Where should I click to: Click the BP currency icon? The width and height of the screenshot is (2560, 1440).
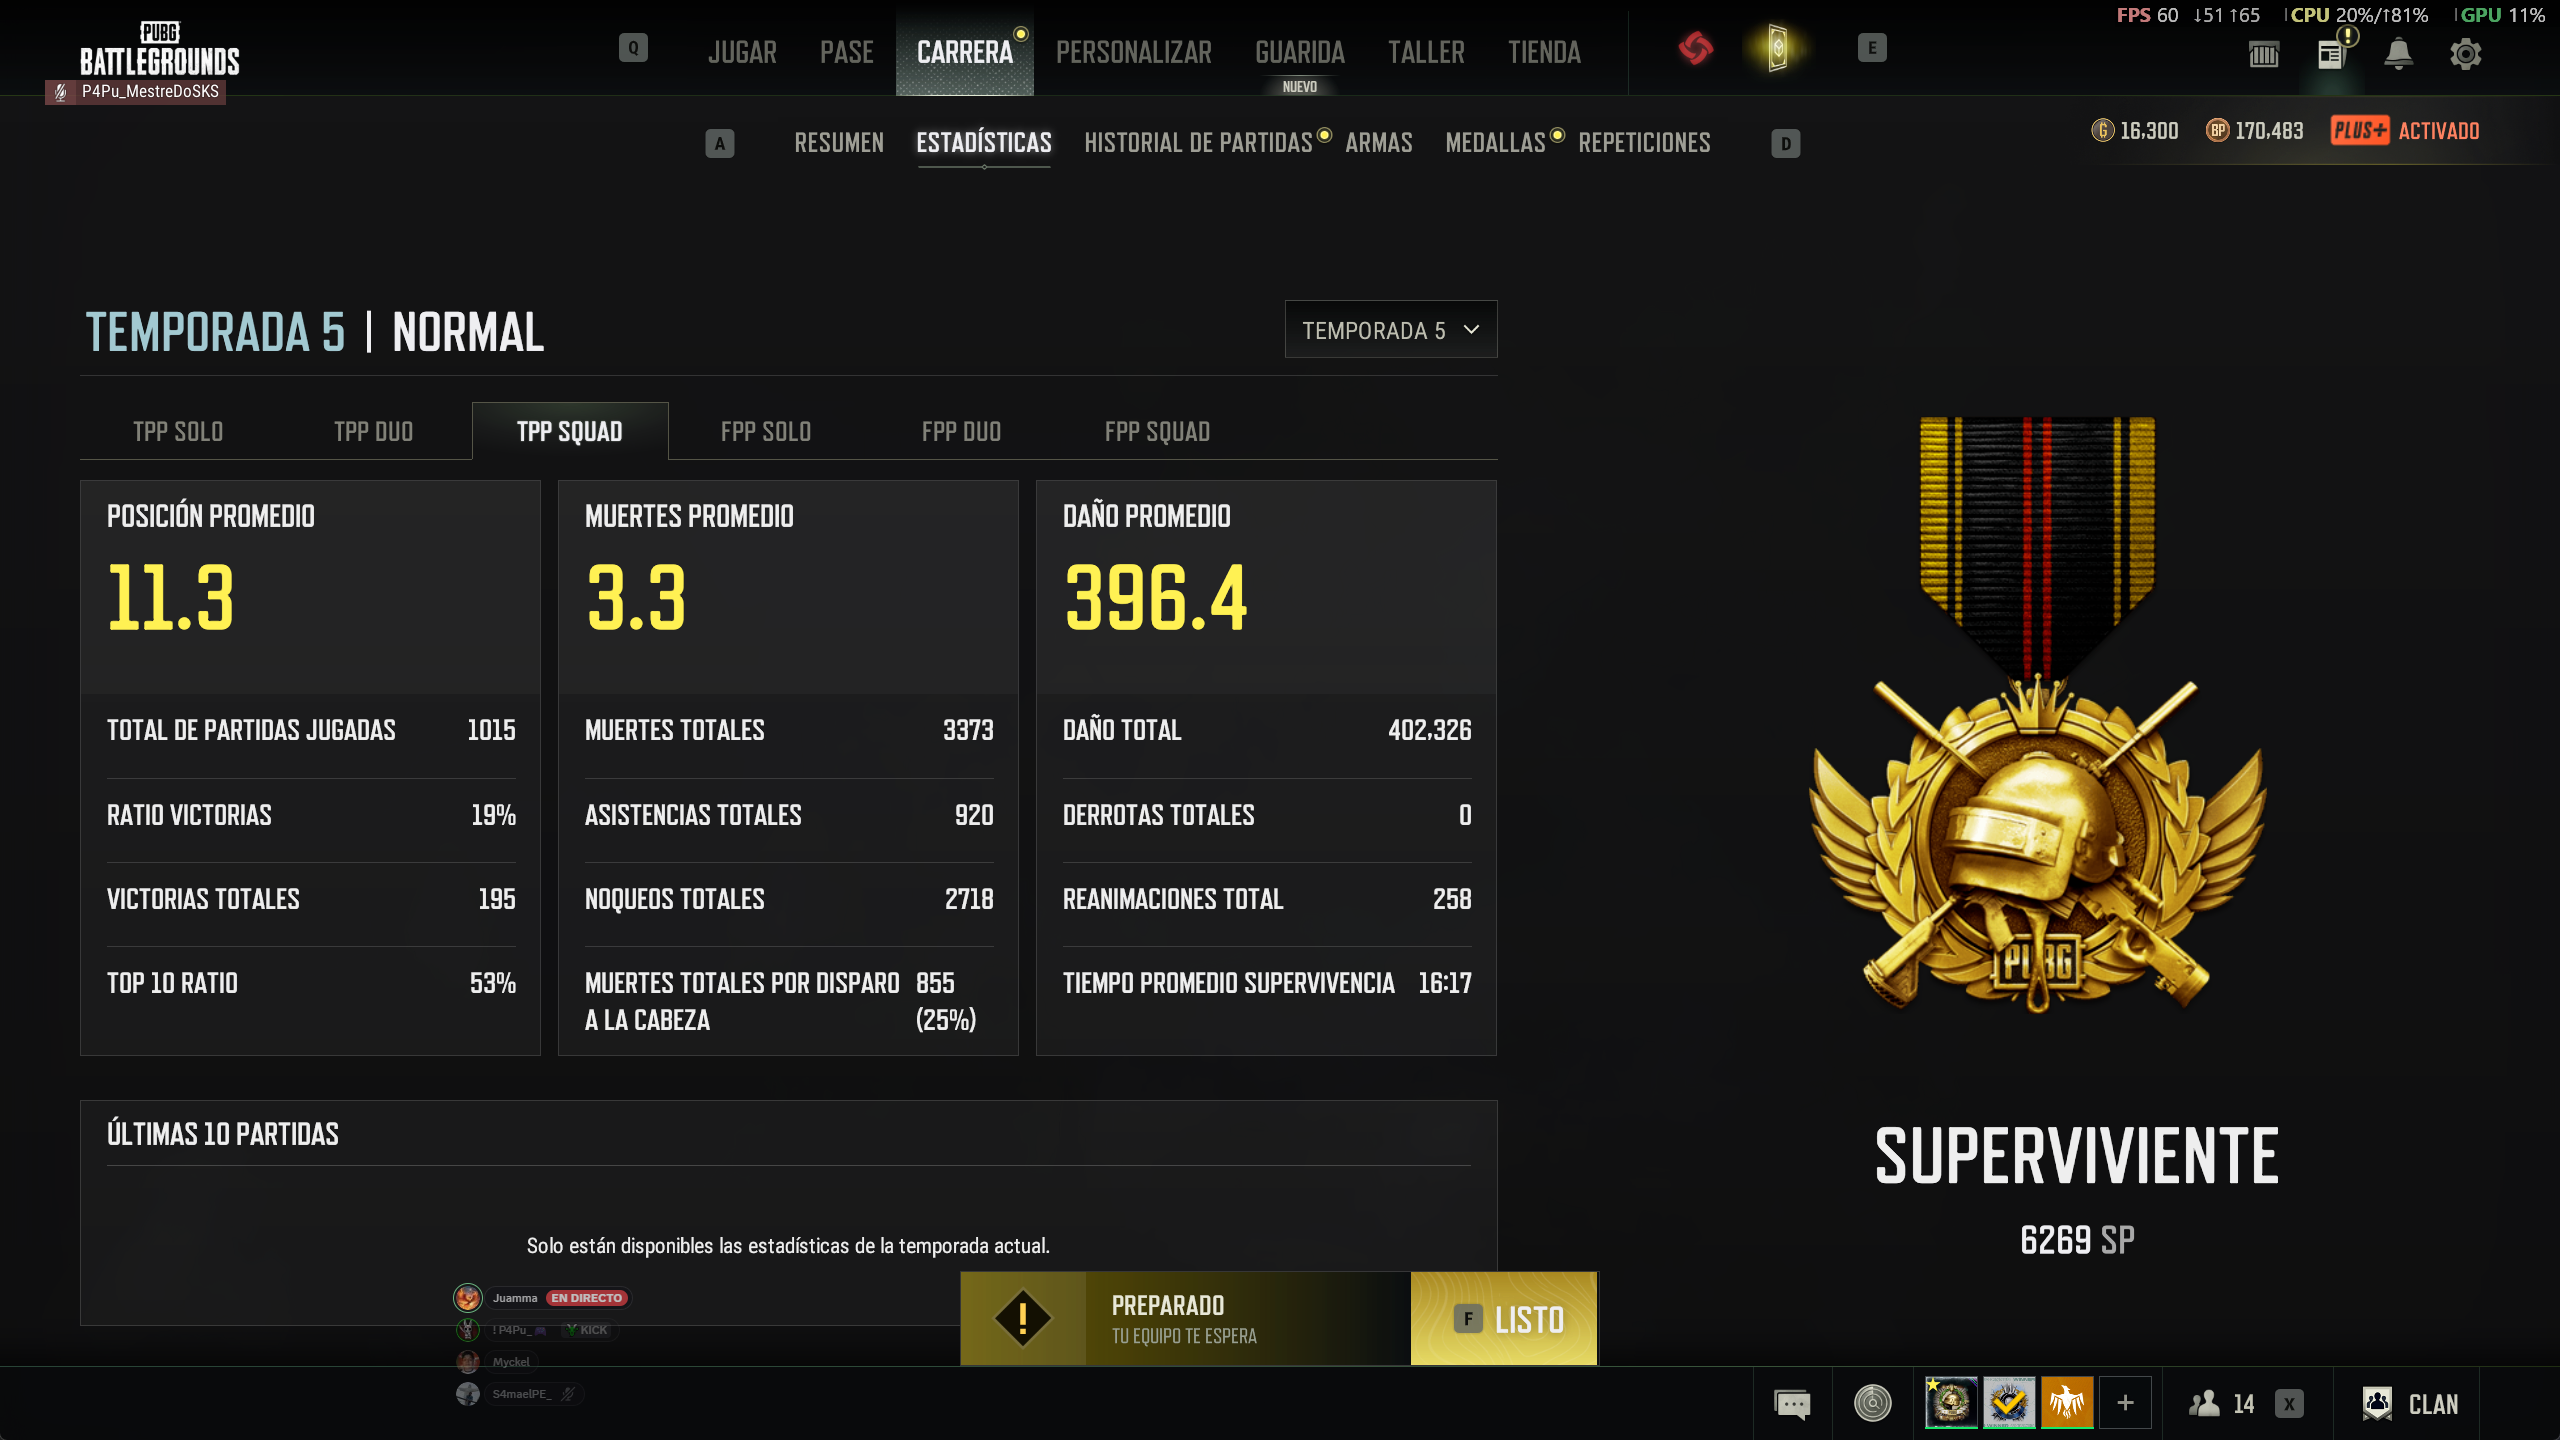pyautogui.click(x=2218, y=130)
